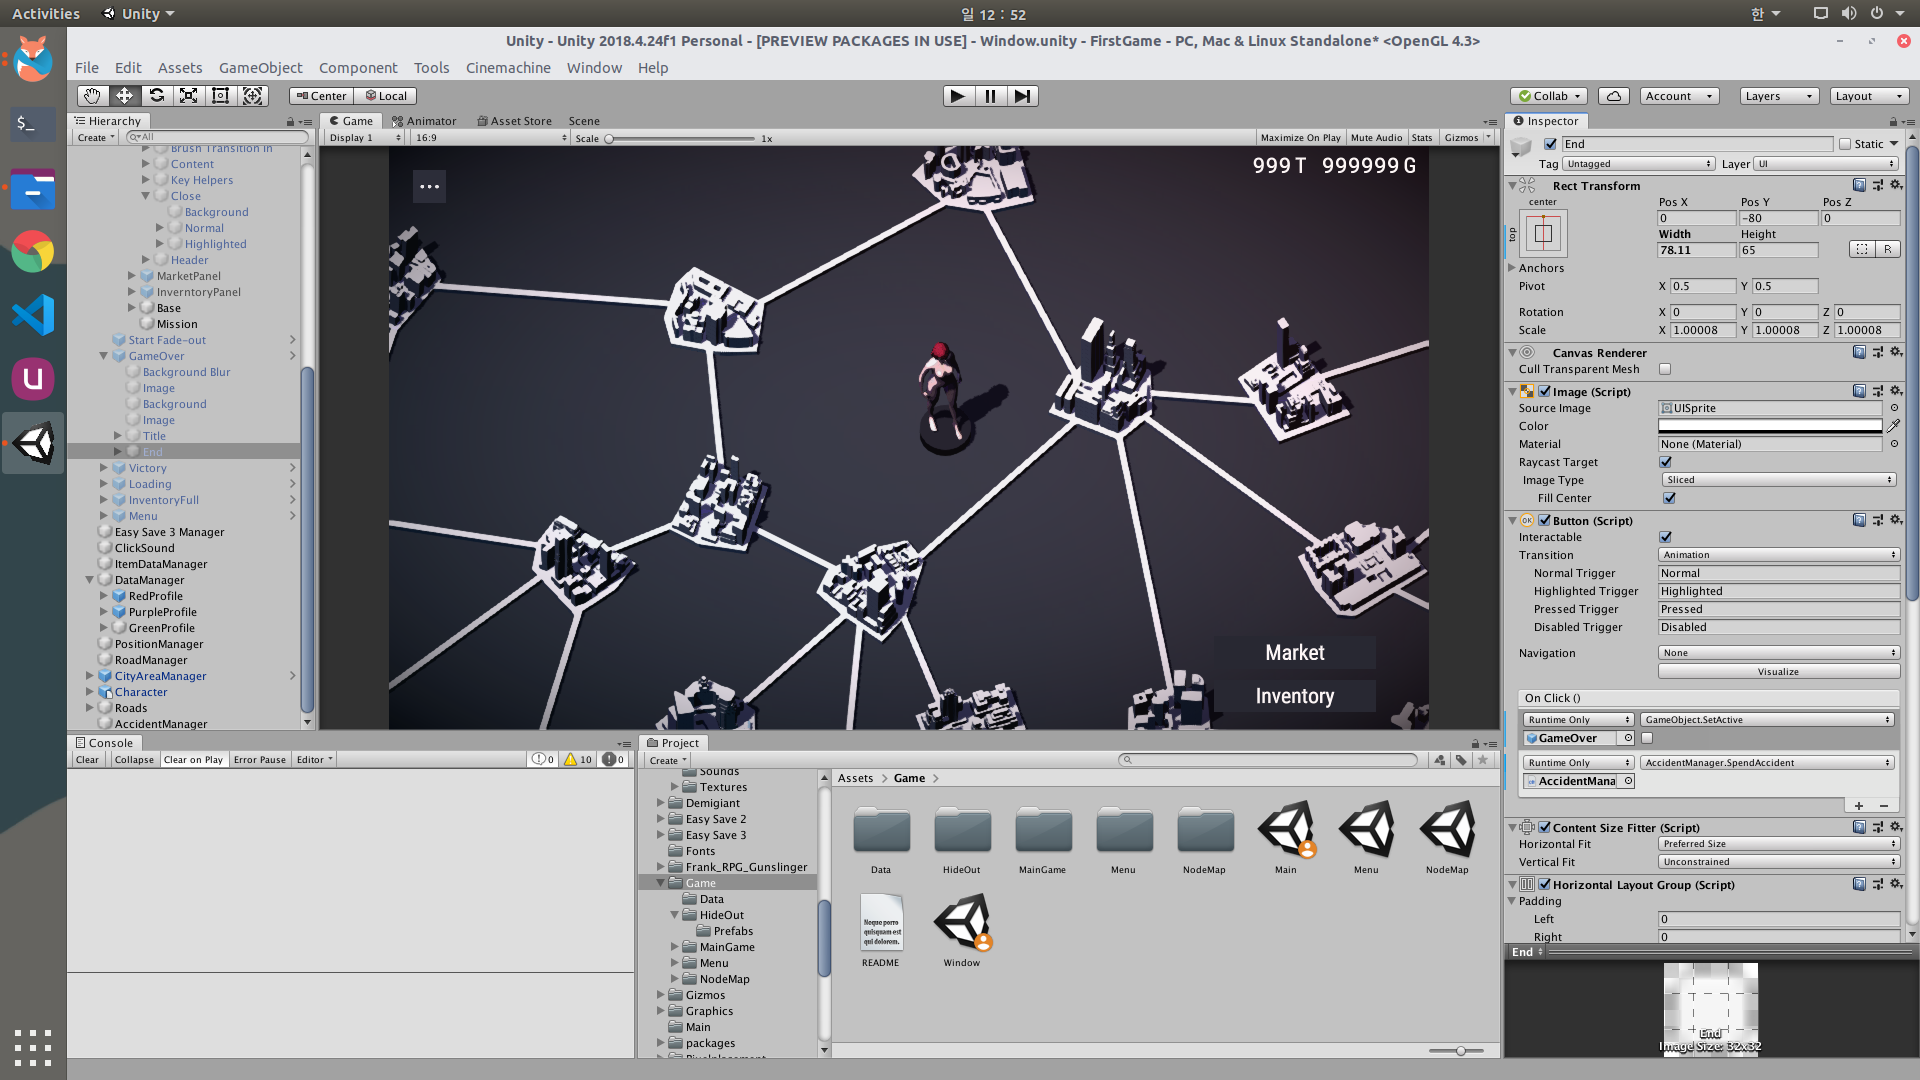Switch to the Scene tab
Image resolution: width=1920 pixels, height=1080 pixels.
click(x=584, y=121)
